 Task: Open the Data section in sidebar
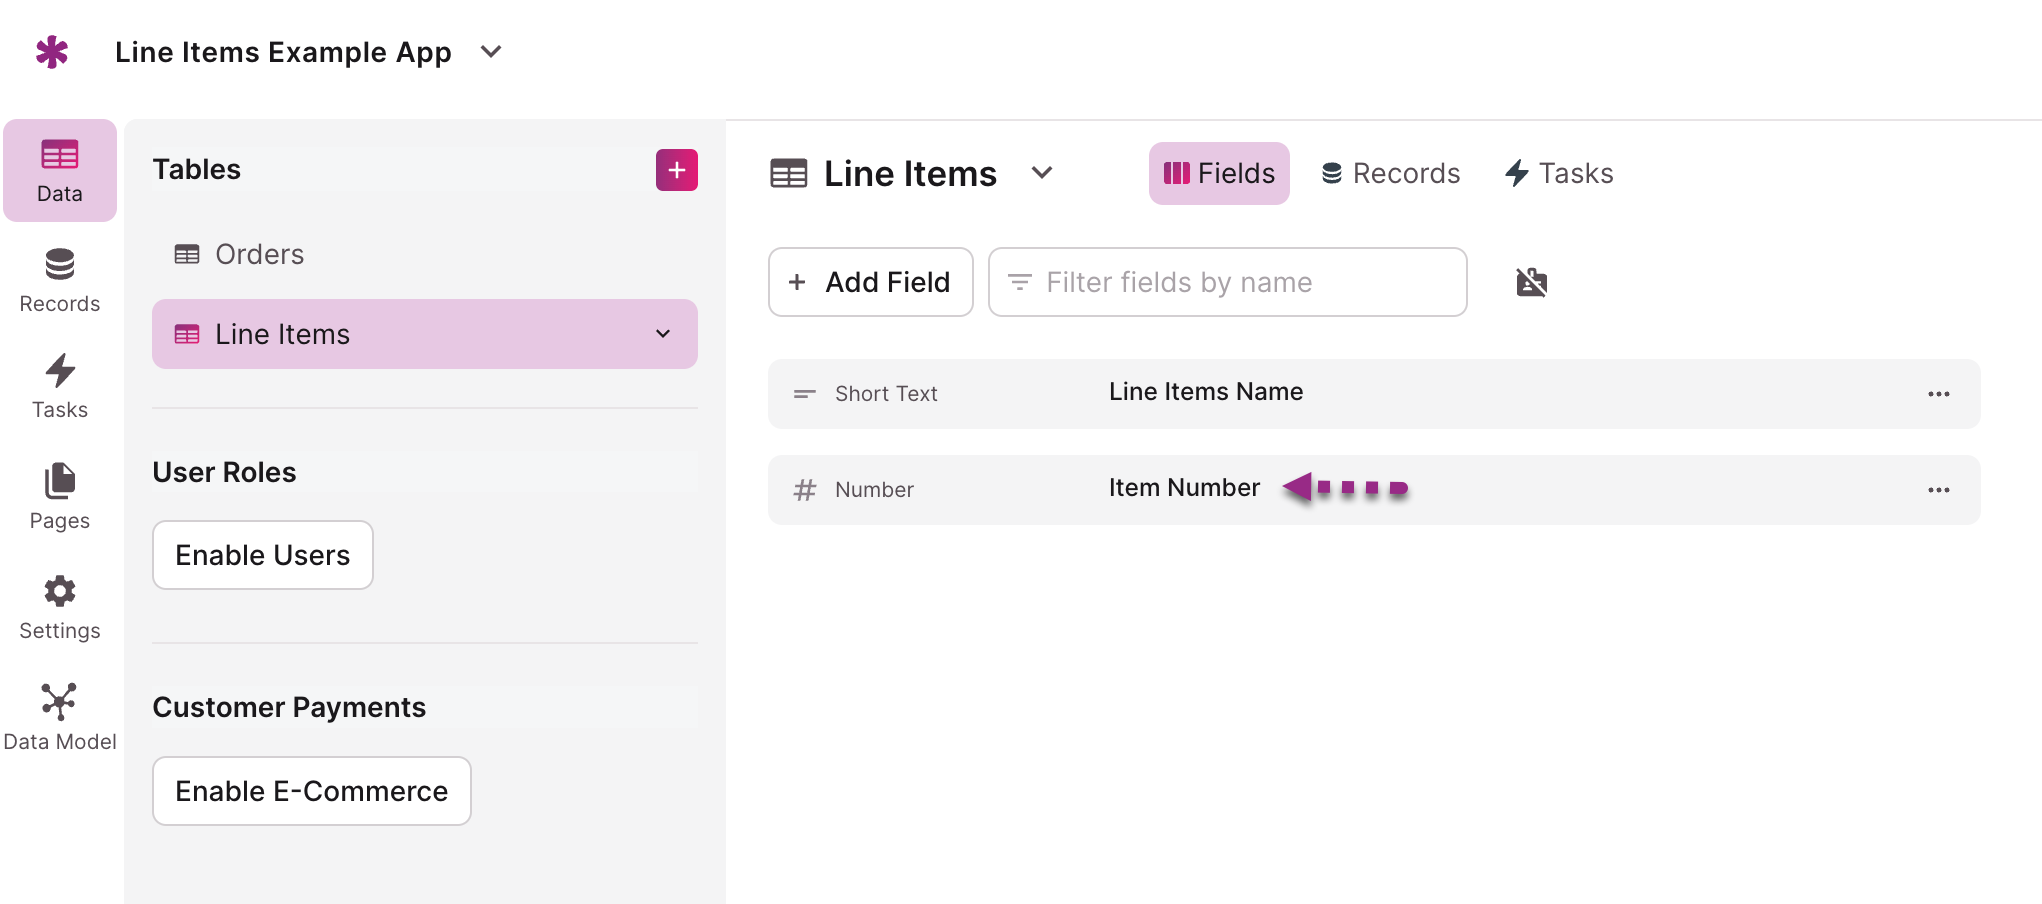(60, 171)
